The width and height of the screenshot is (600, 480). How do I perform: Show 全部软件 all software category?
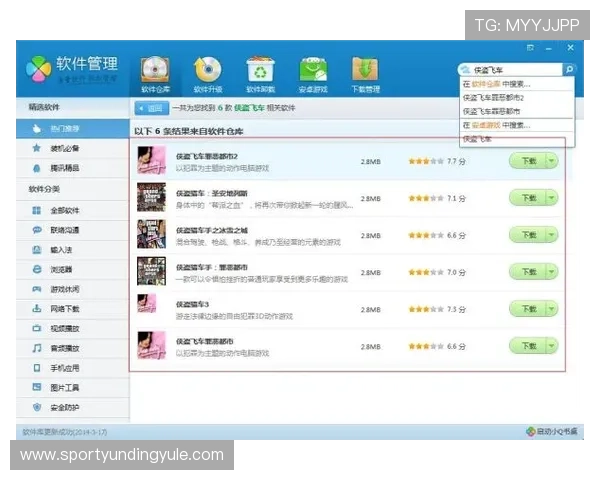point(73,210)
